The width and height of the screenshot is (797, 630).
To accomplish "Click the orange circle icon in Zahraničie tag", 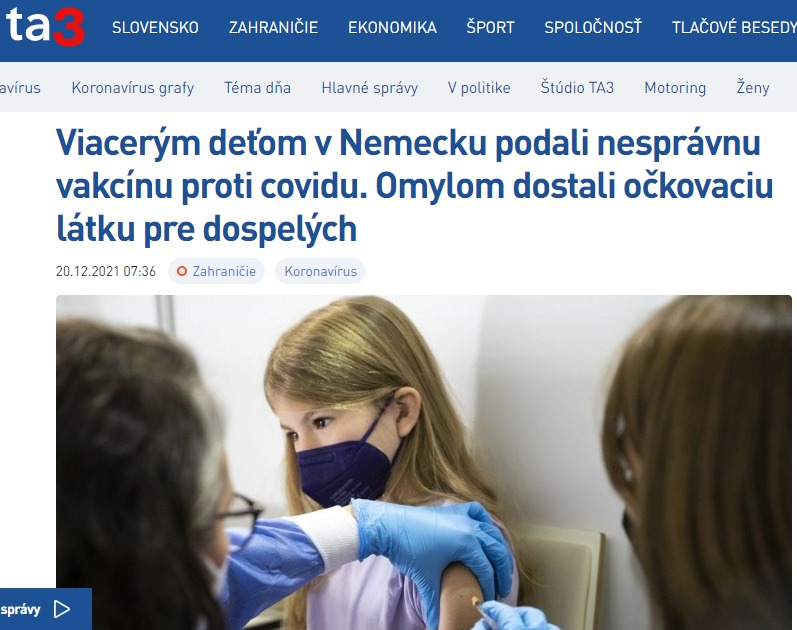I will pos(182,272).
